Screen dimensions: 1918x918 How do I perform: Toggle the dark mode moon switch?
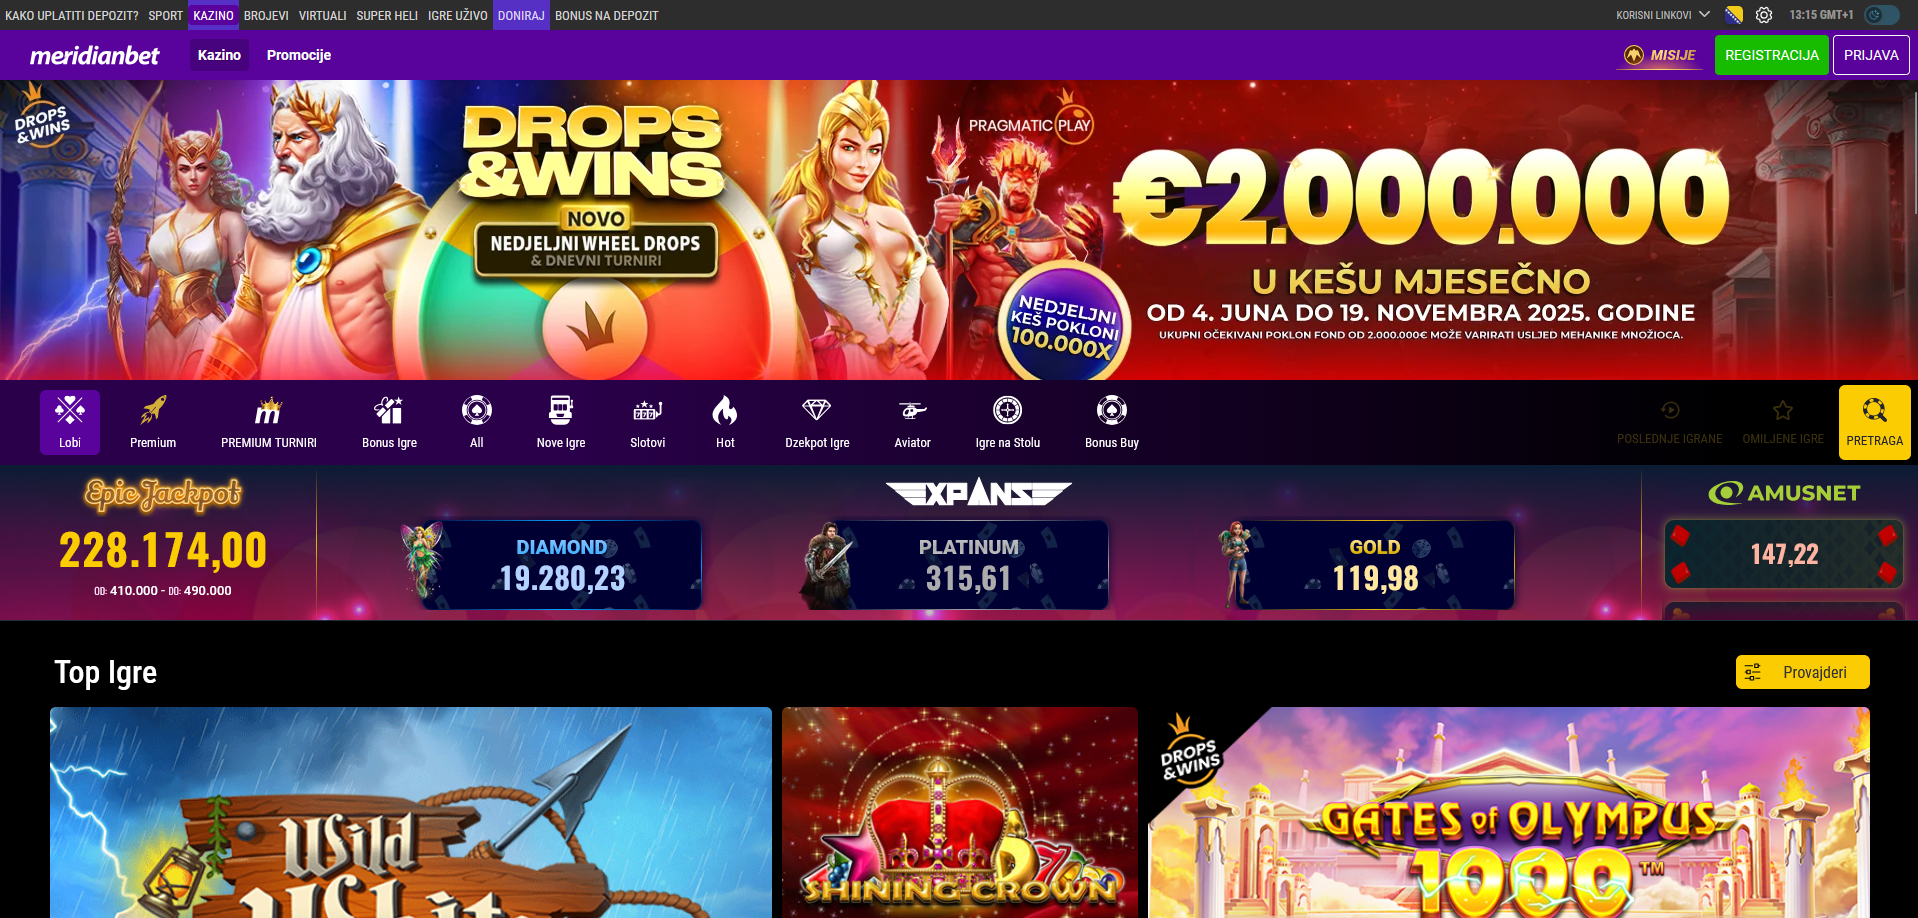(1881, 15)
